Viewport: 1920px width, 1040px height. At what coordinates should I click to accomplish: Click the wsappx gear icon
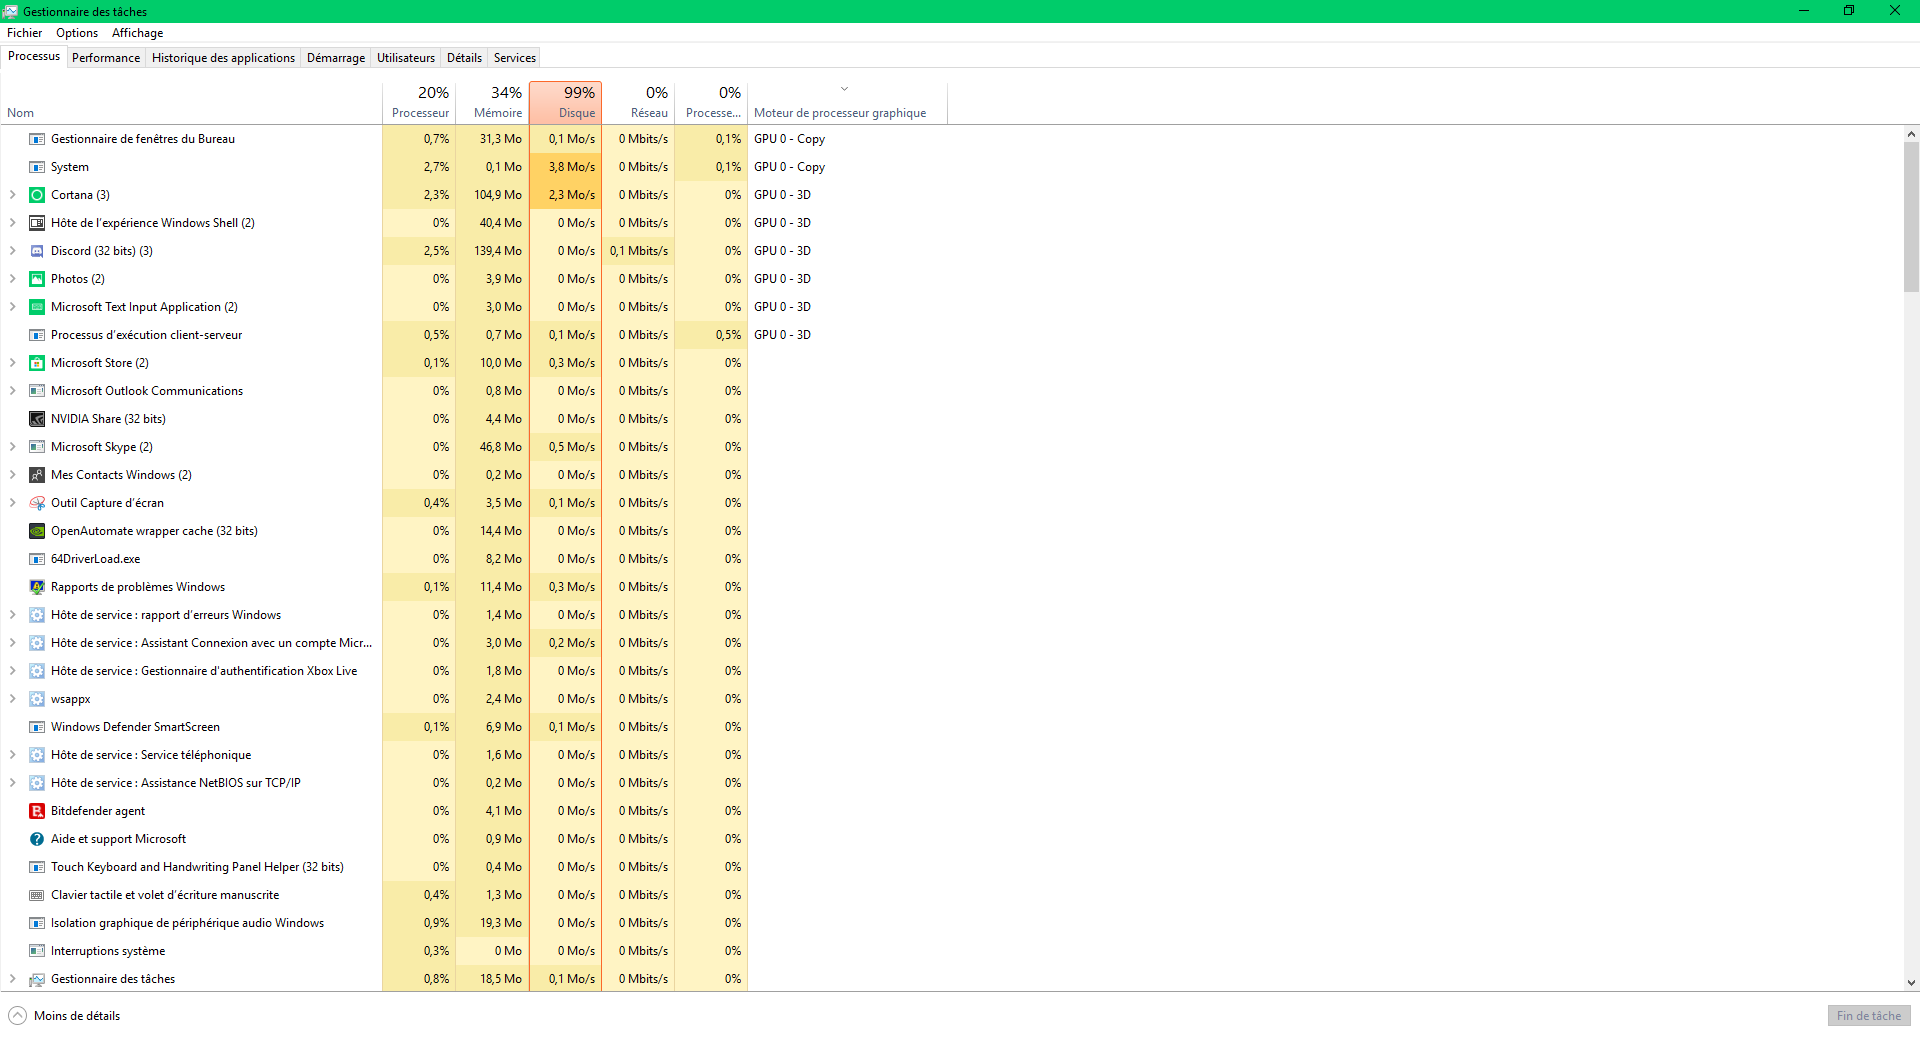click(37, 699)
